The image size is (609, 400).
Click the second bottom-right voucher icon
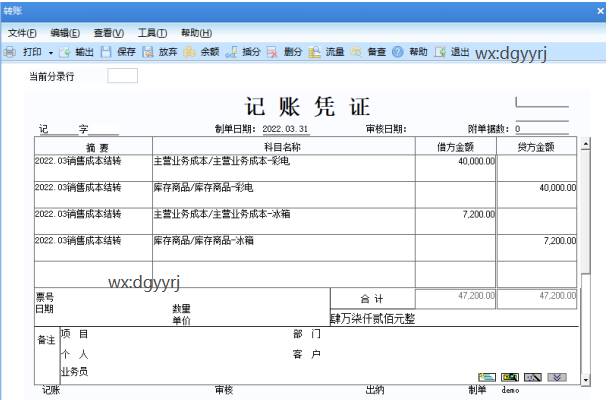click(510, 377)
